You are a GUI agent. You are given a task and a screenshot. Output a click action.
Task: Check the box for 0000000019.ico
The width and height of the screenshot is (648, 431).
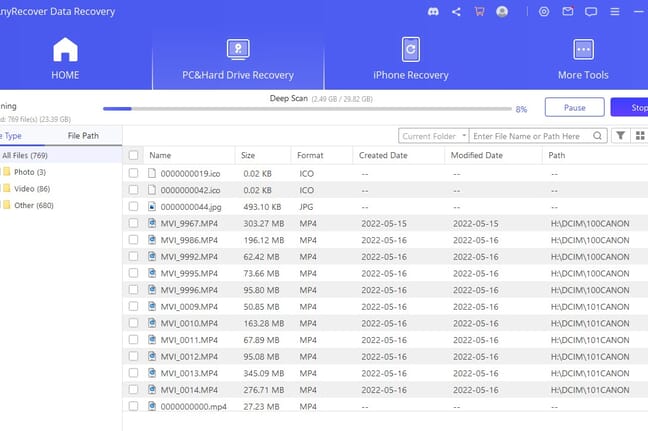tap(133, 173)
